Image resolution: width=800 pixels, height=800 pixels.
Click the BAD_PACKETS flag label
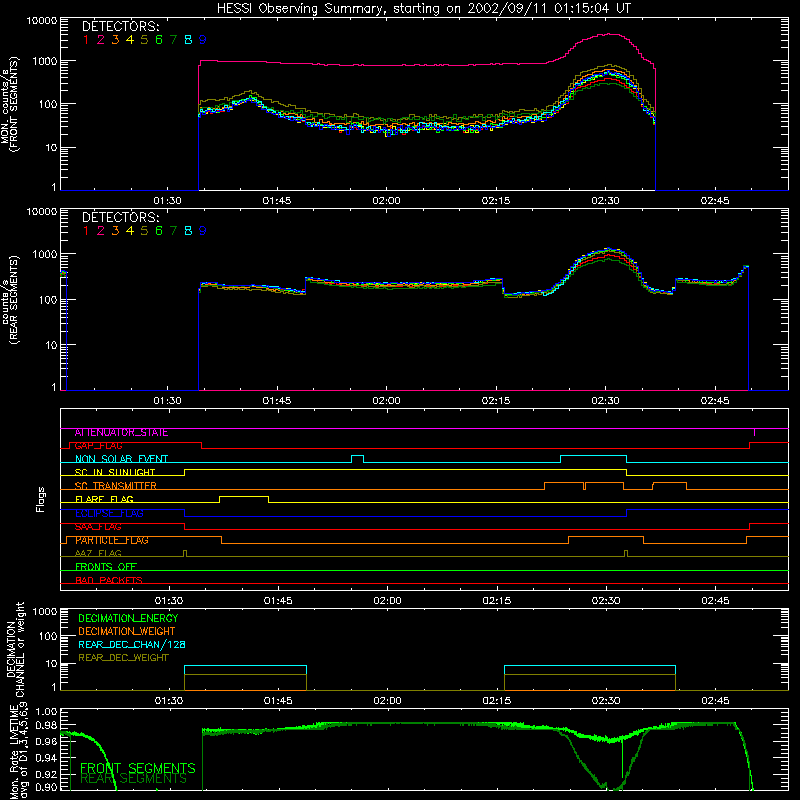pos(109,581)
